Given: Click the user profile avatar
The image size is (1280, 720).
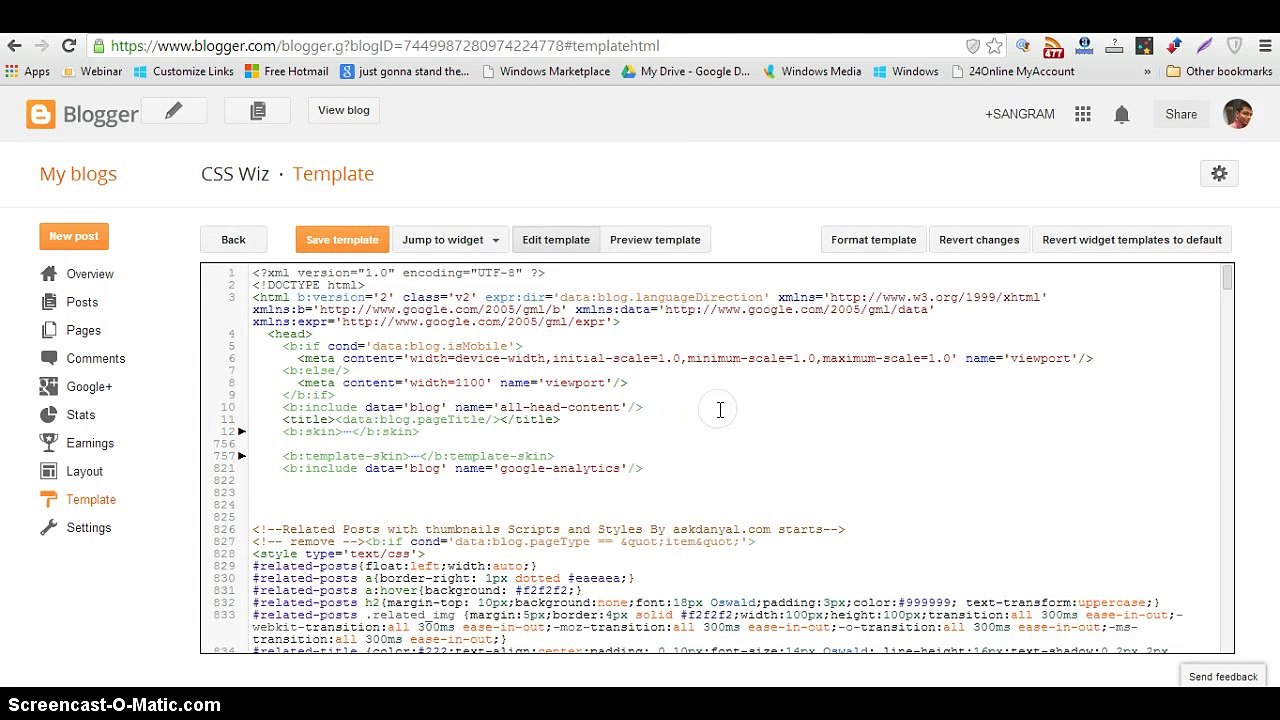Looking at the screenshot, I should 1238,114.
